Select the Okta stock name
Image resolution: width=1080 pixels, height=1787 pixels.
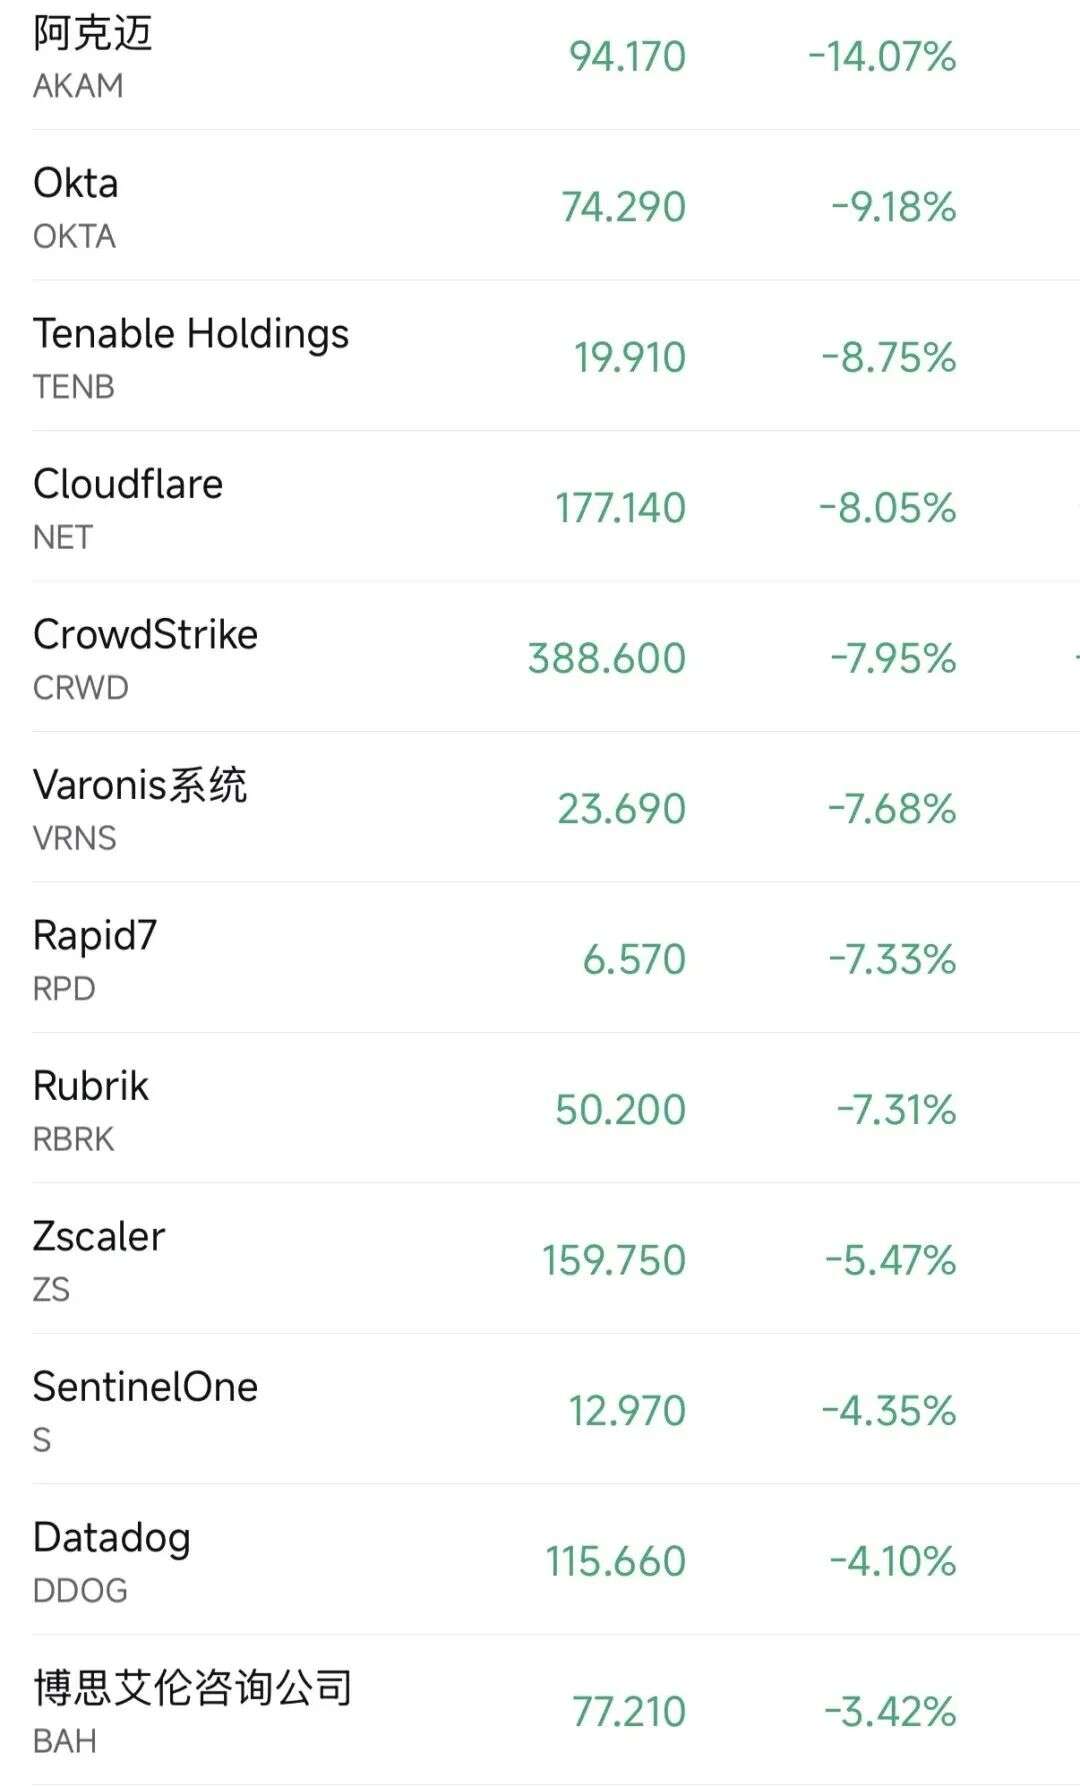[x=76, y=184]
